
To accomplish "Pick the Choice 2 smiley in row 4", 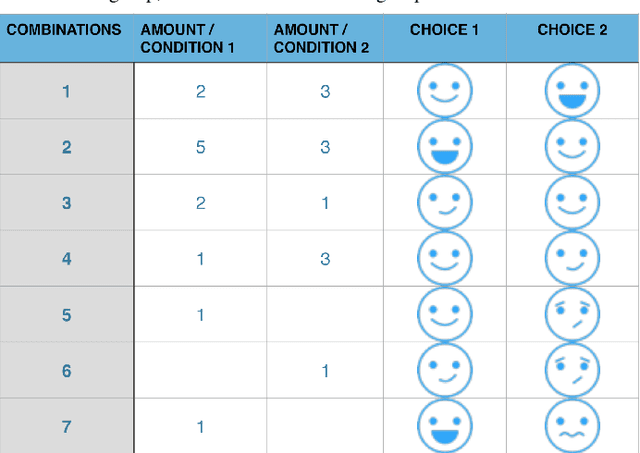I will click(572, 259).
